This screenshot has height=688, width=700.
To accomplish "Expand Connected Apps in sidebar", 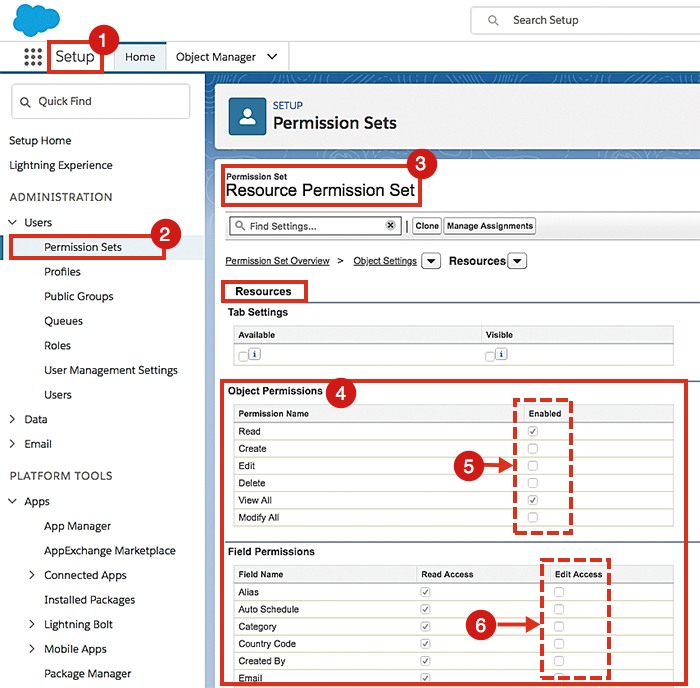I will 32,575.
